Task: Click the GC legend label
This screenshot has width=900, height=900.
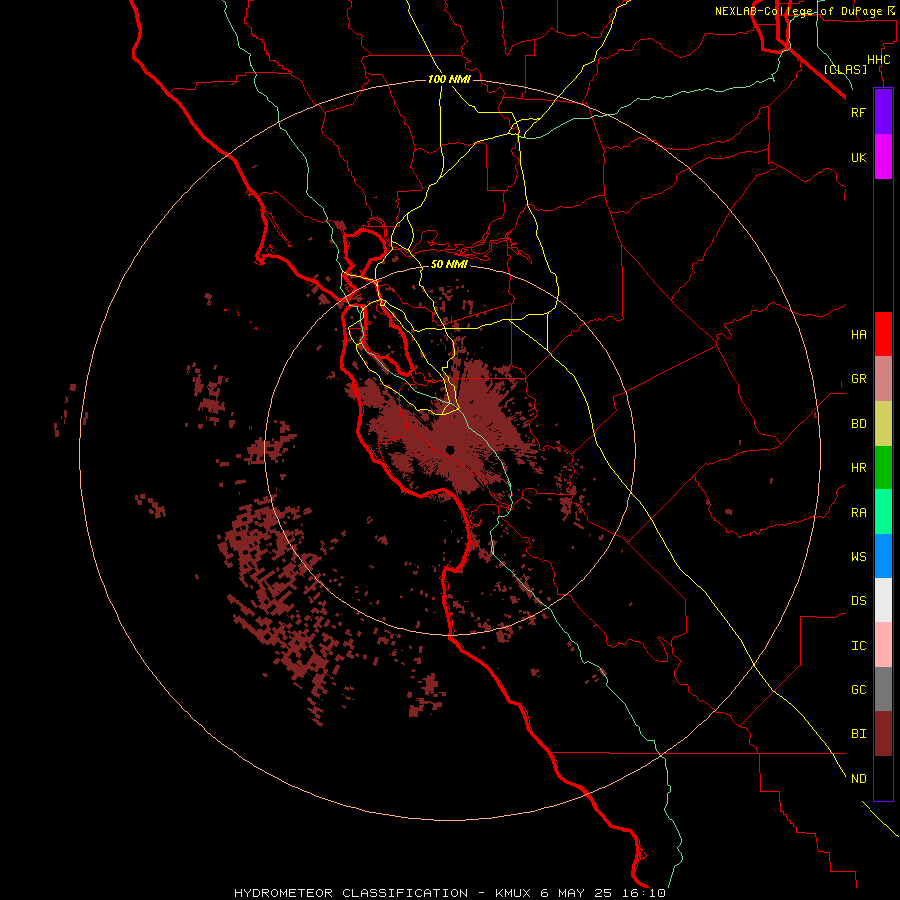Action: tap(858, 689)
